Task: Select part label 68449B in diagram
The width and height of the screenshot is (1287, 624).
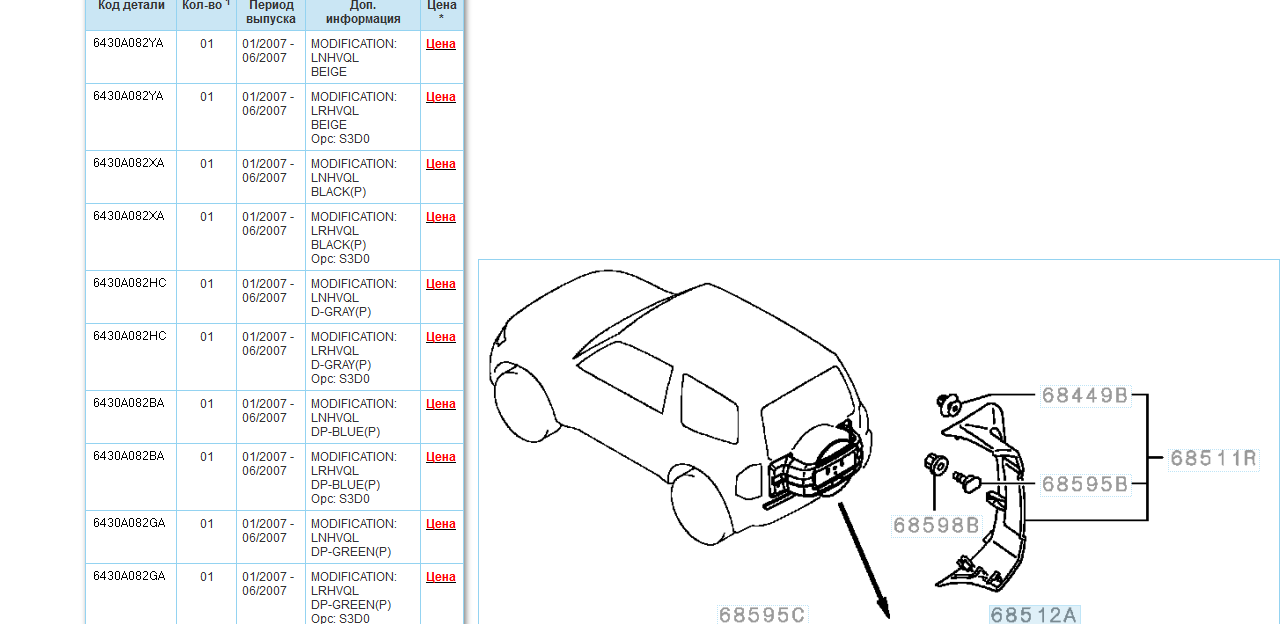Action: [x=1085, y=396]
